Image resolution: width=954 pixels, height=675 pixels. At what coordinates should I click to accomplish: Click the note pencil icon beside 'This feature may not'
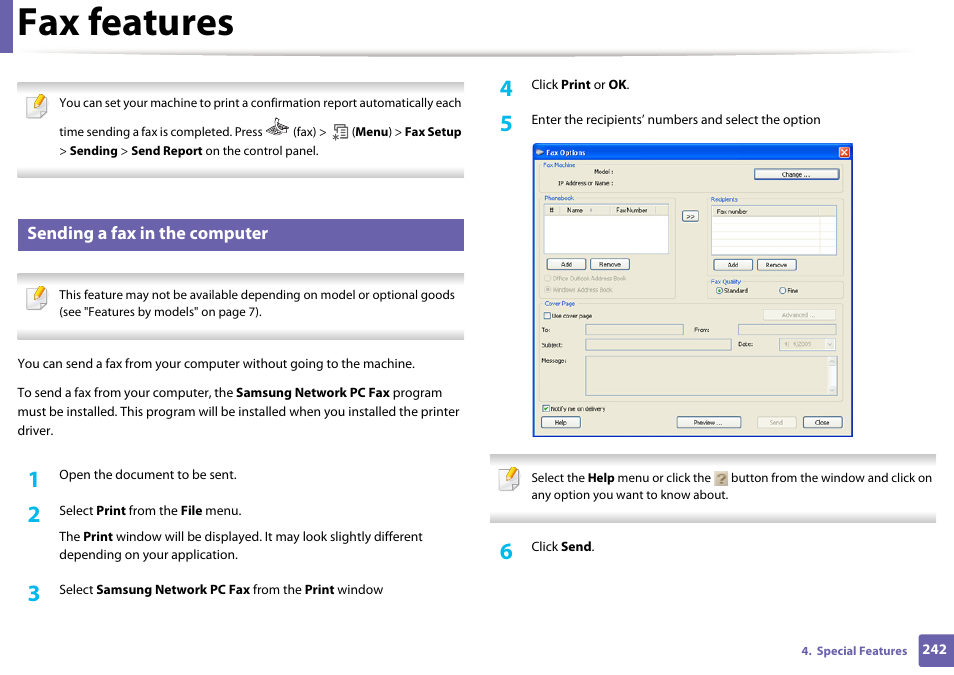point(37,298)
